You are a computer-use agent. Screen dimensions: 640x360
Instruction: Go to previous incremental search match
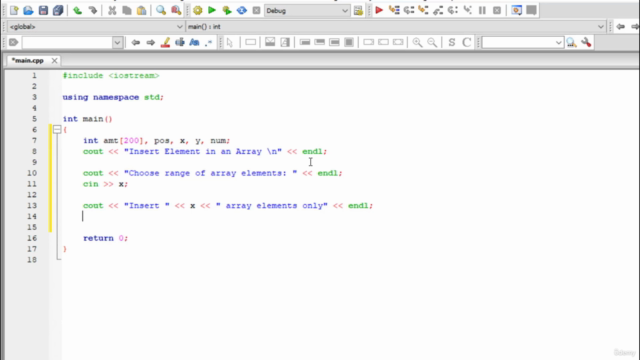coord(136,42)
